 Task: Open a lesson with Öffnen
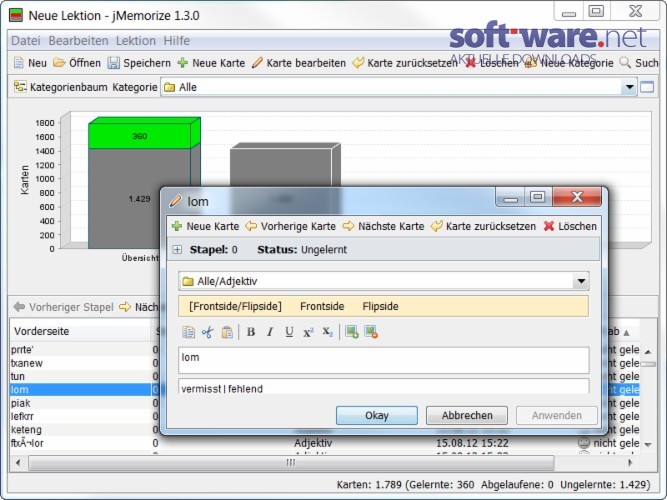[x=77, y=63]
